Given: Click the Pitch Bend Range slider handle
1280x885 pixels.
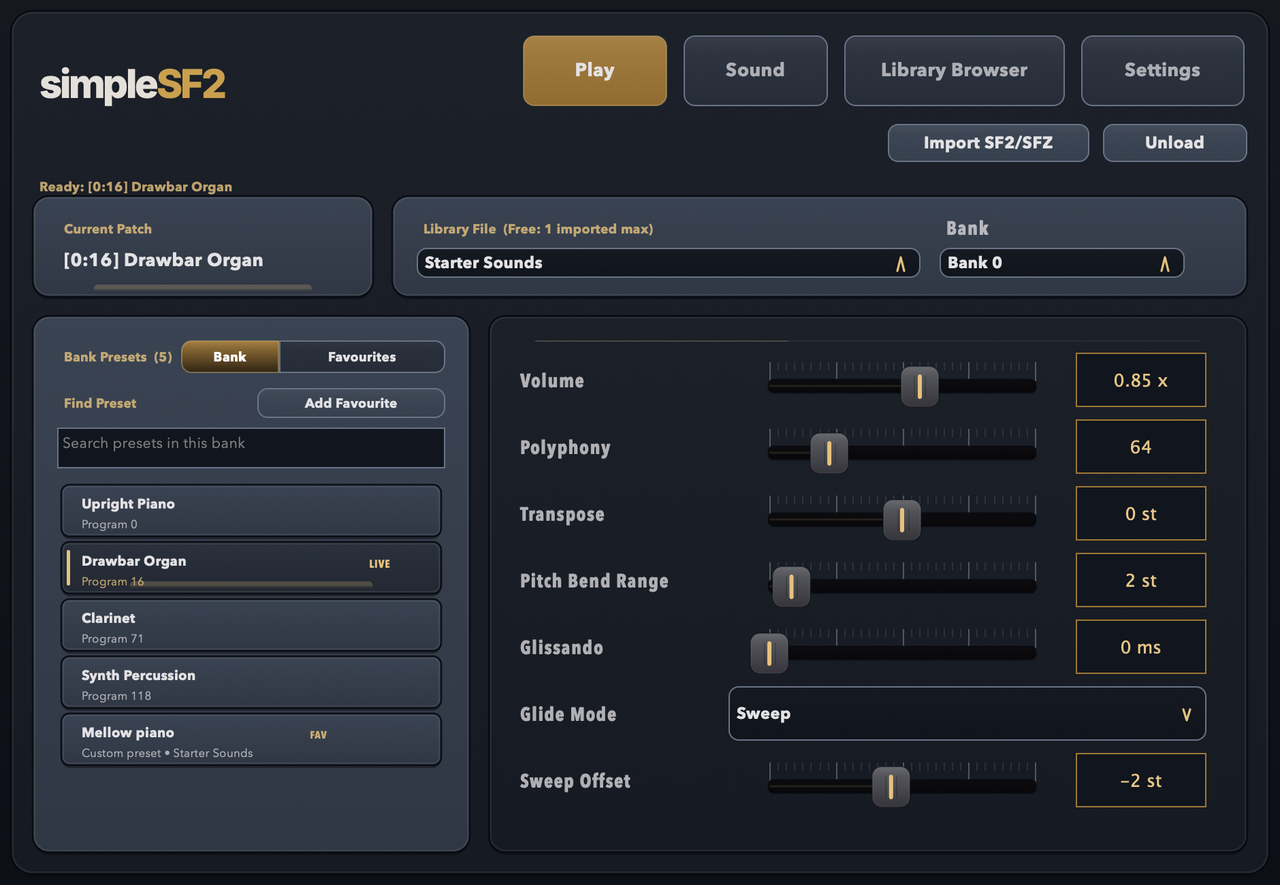Looking at the screenshot, I should [x=791, y=587].
